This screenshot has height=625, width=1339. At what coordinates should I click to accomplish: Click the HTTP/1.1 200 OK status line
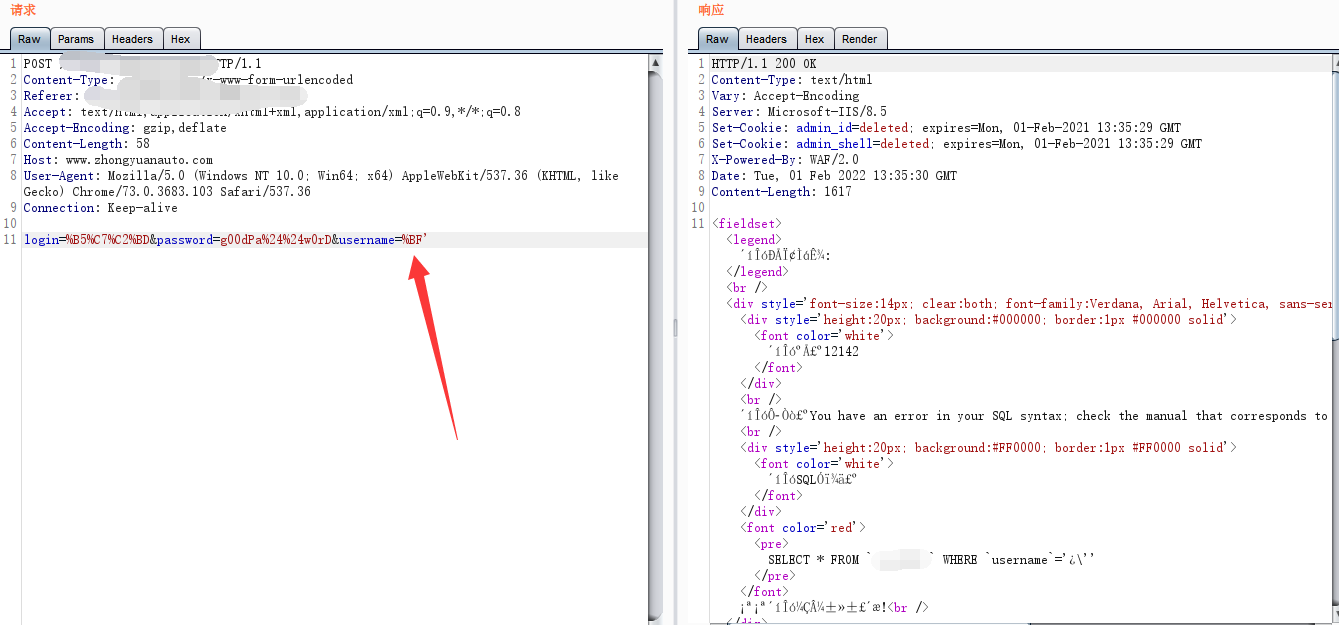click(x=763, y=64)
